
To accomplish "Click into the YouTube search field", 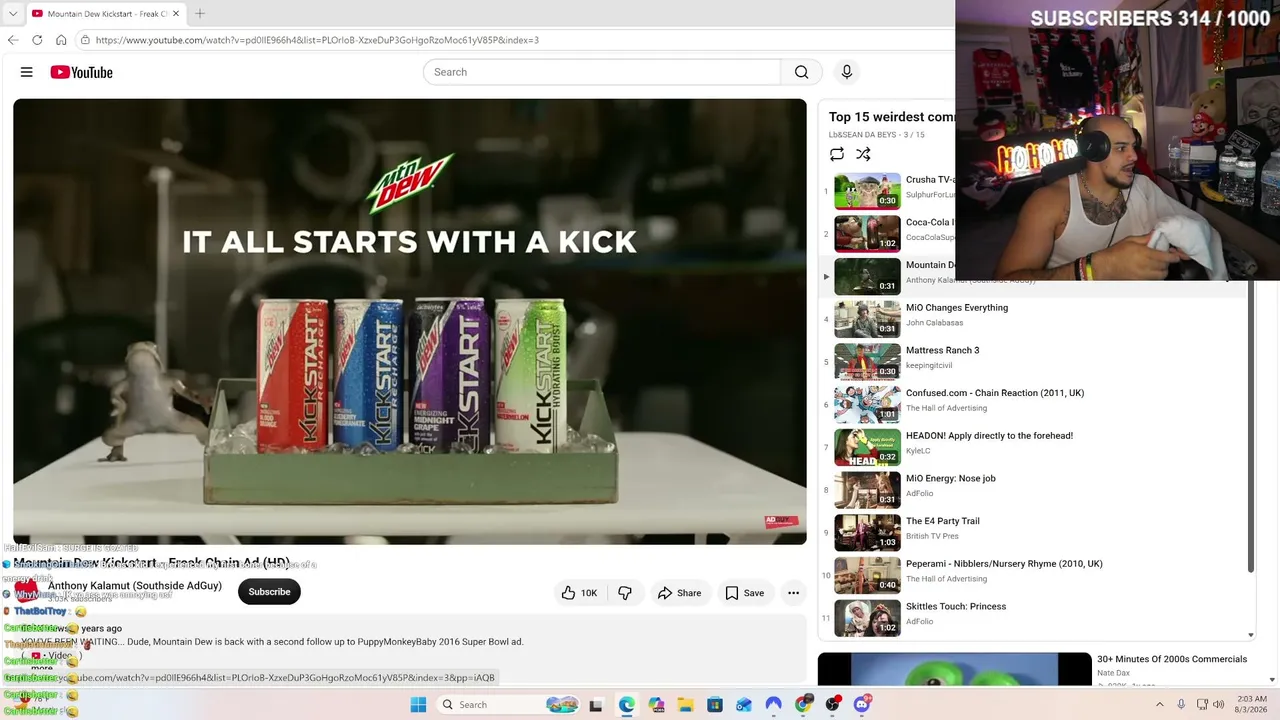I will (602, 72).
